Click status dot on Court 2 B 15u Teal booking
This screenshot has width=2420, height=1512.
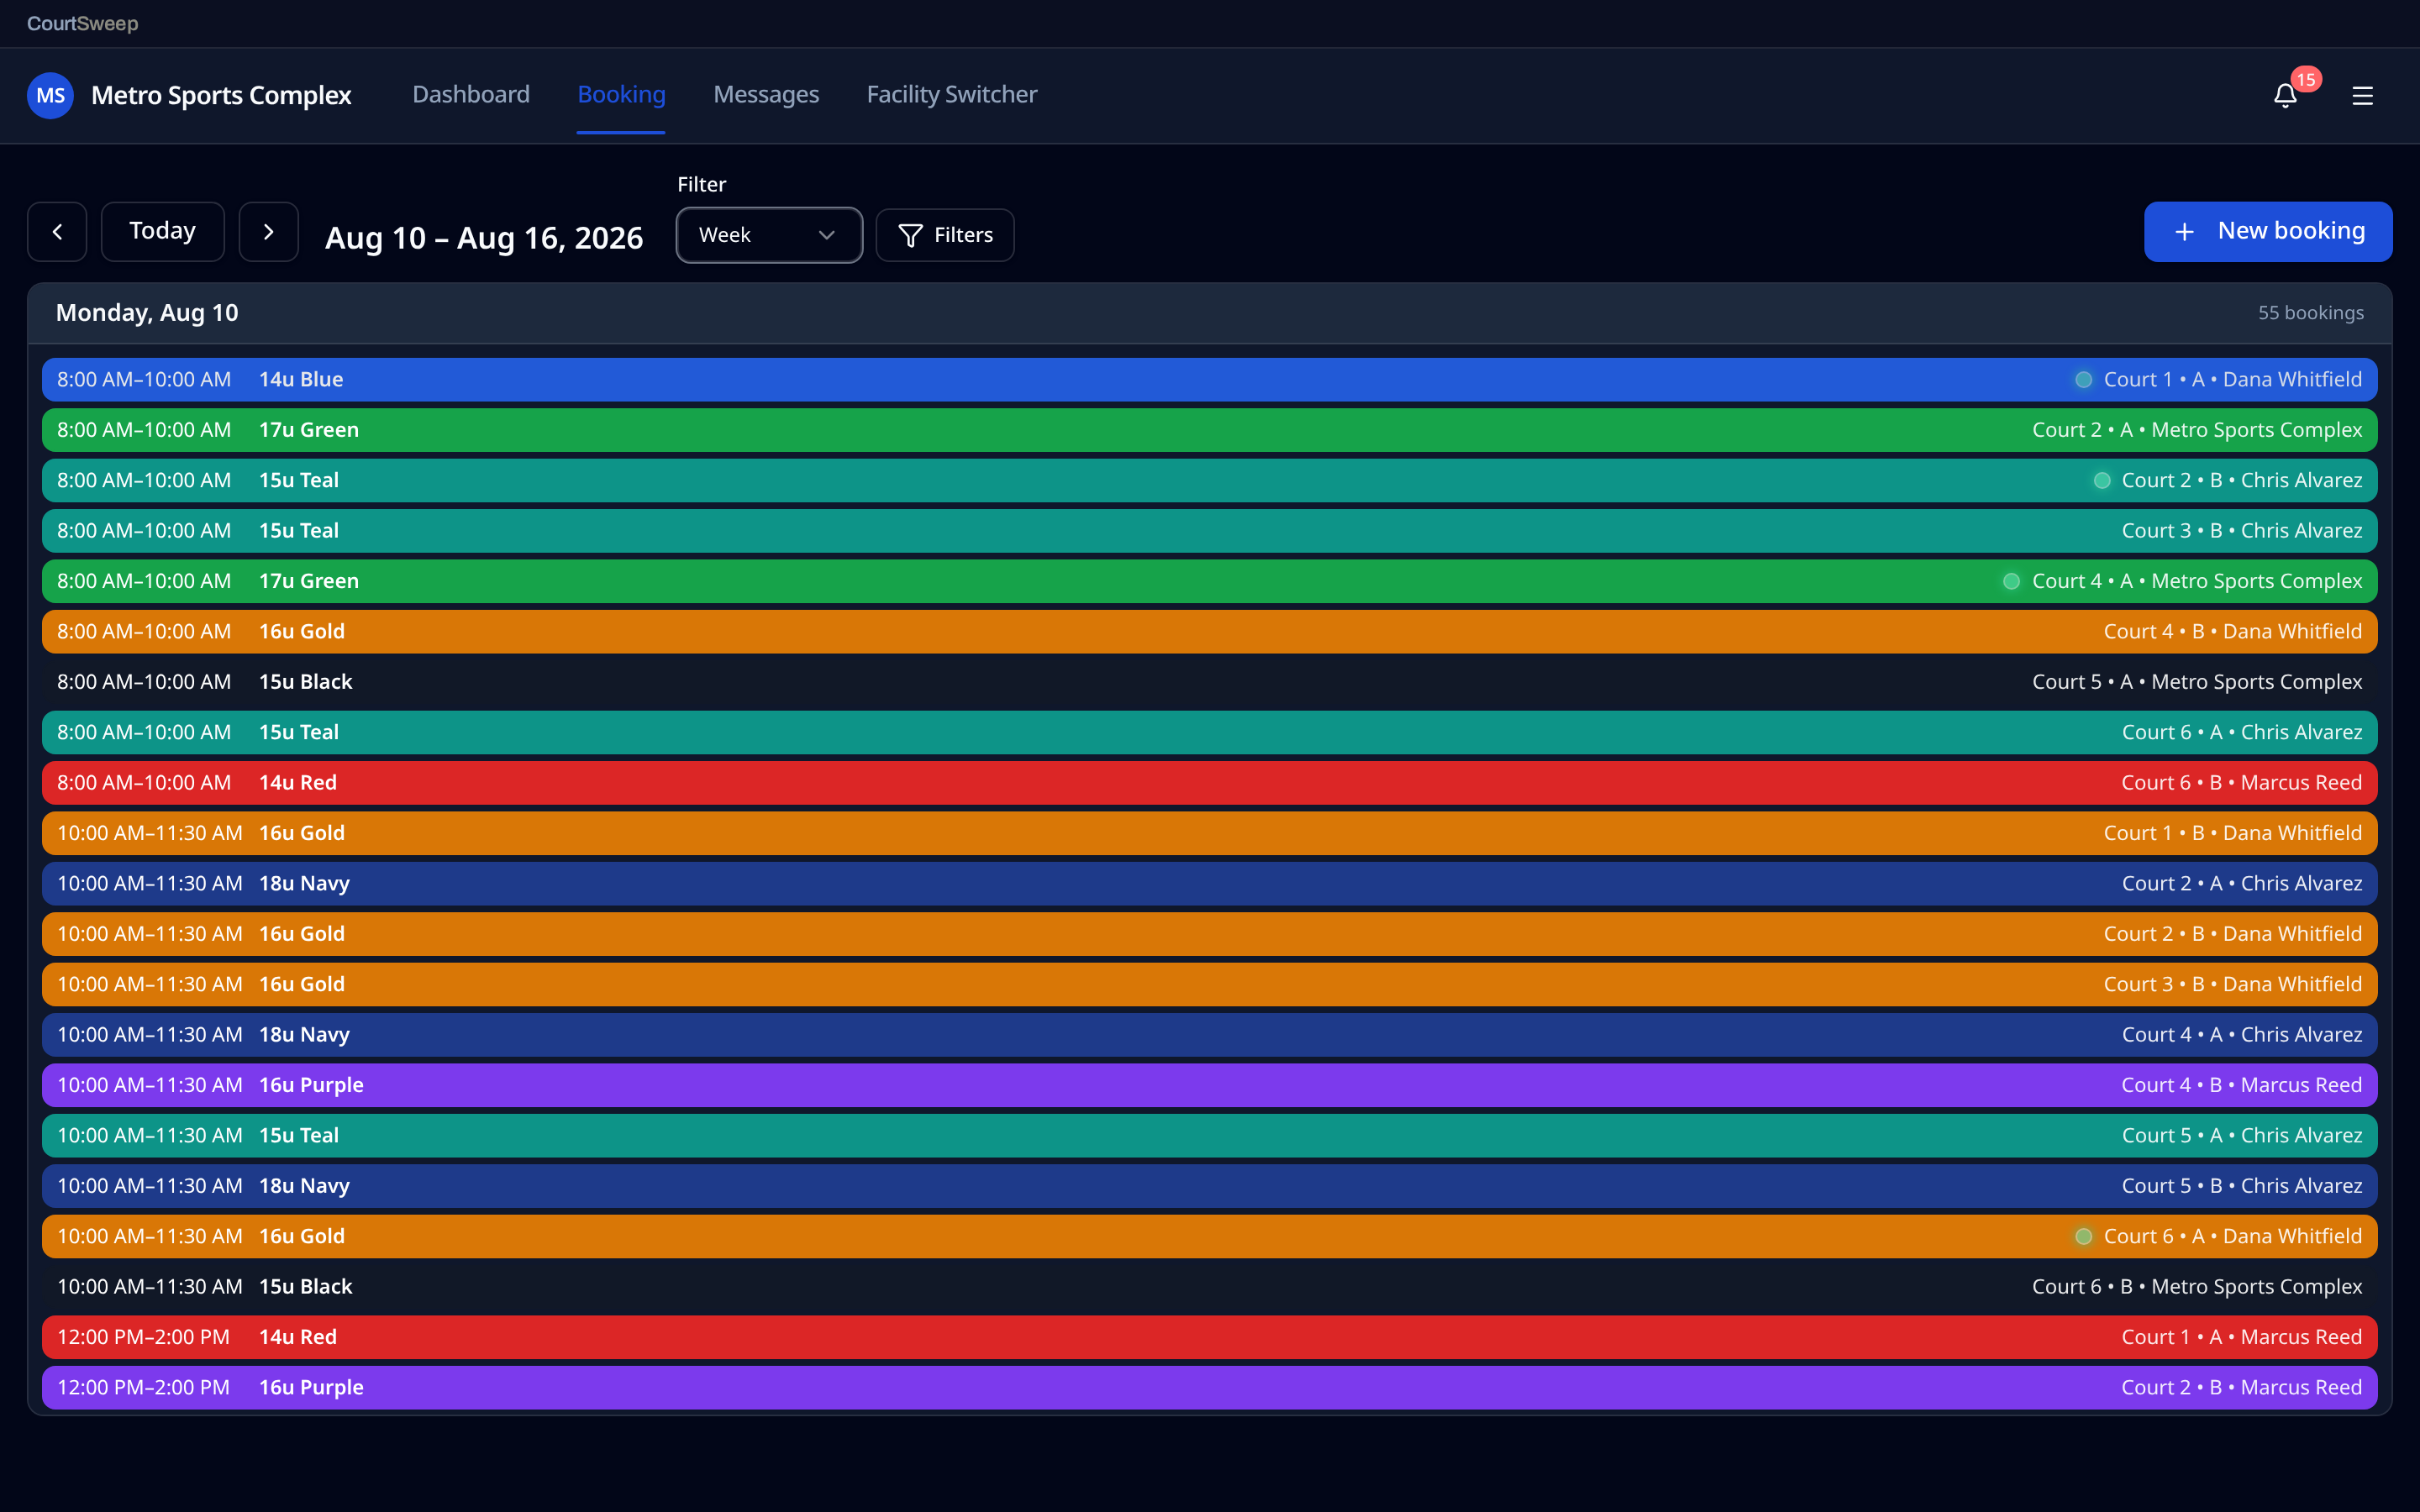coord(2102,481)
